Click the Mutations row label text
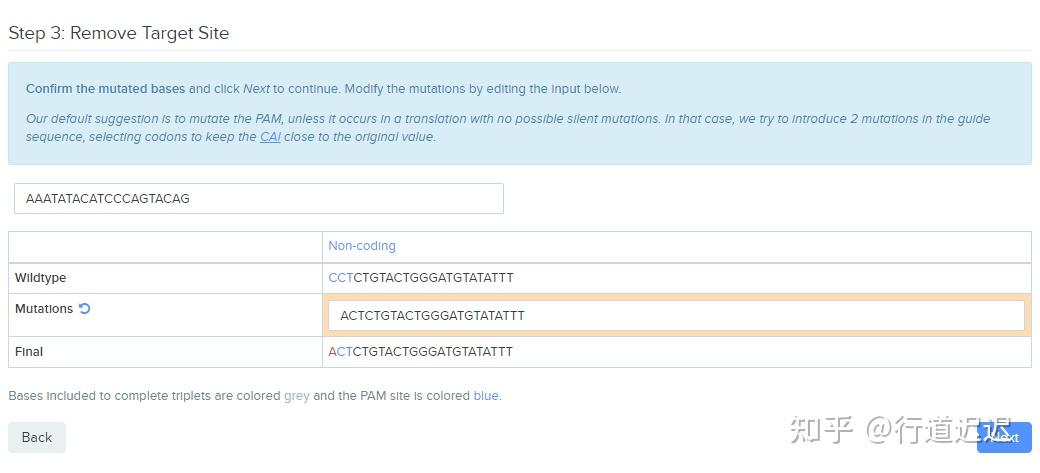Image resolution: width=1040 pixels, height=473 pixels. (x=44, y=309)
